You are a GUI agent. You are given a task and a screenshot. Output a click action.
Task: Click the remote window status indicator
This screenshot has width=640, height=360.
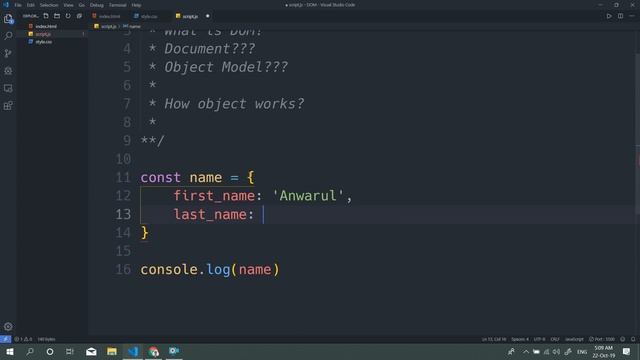5,339
